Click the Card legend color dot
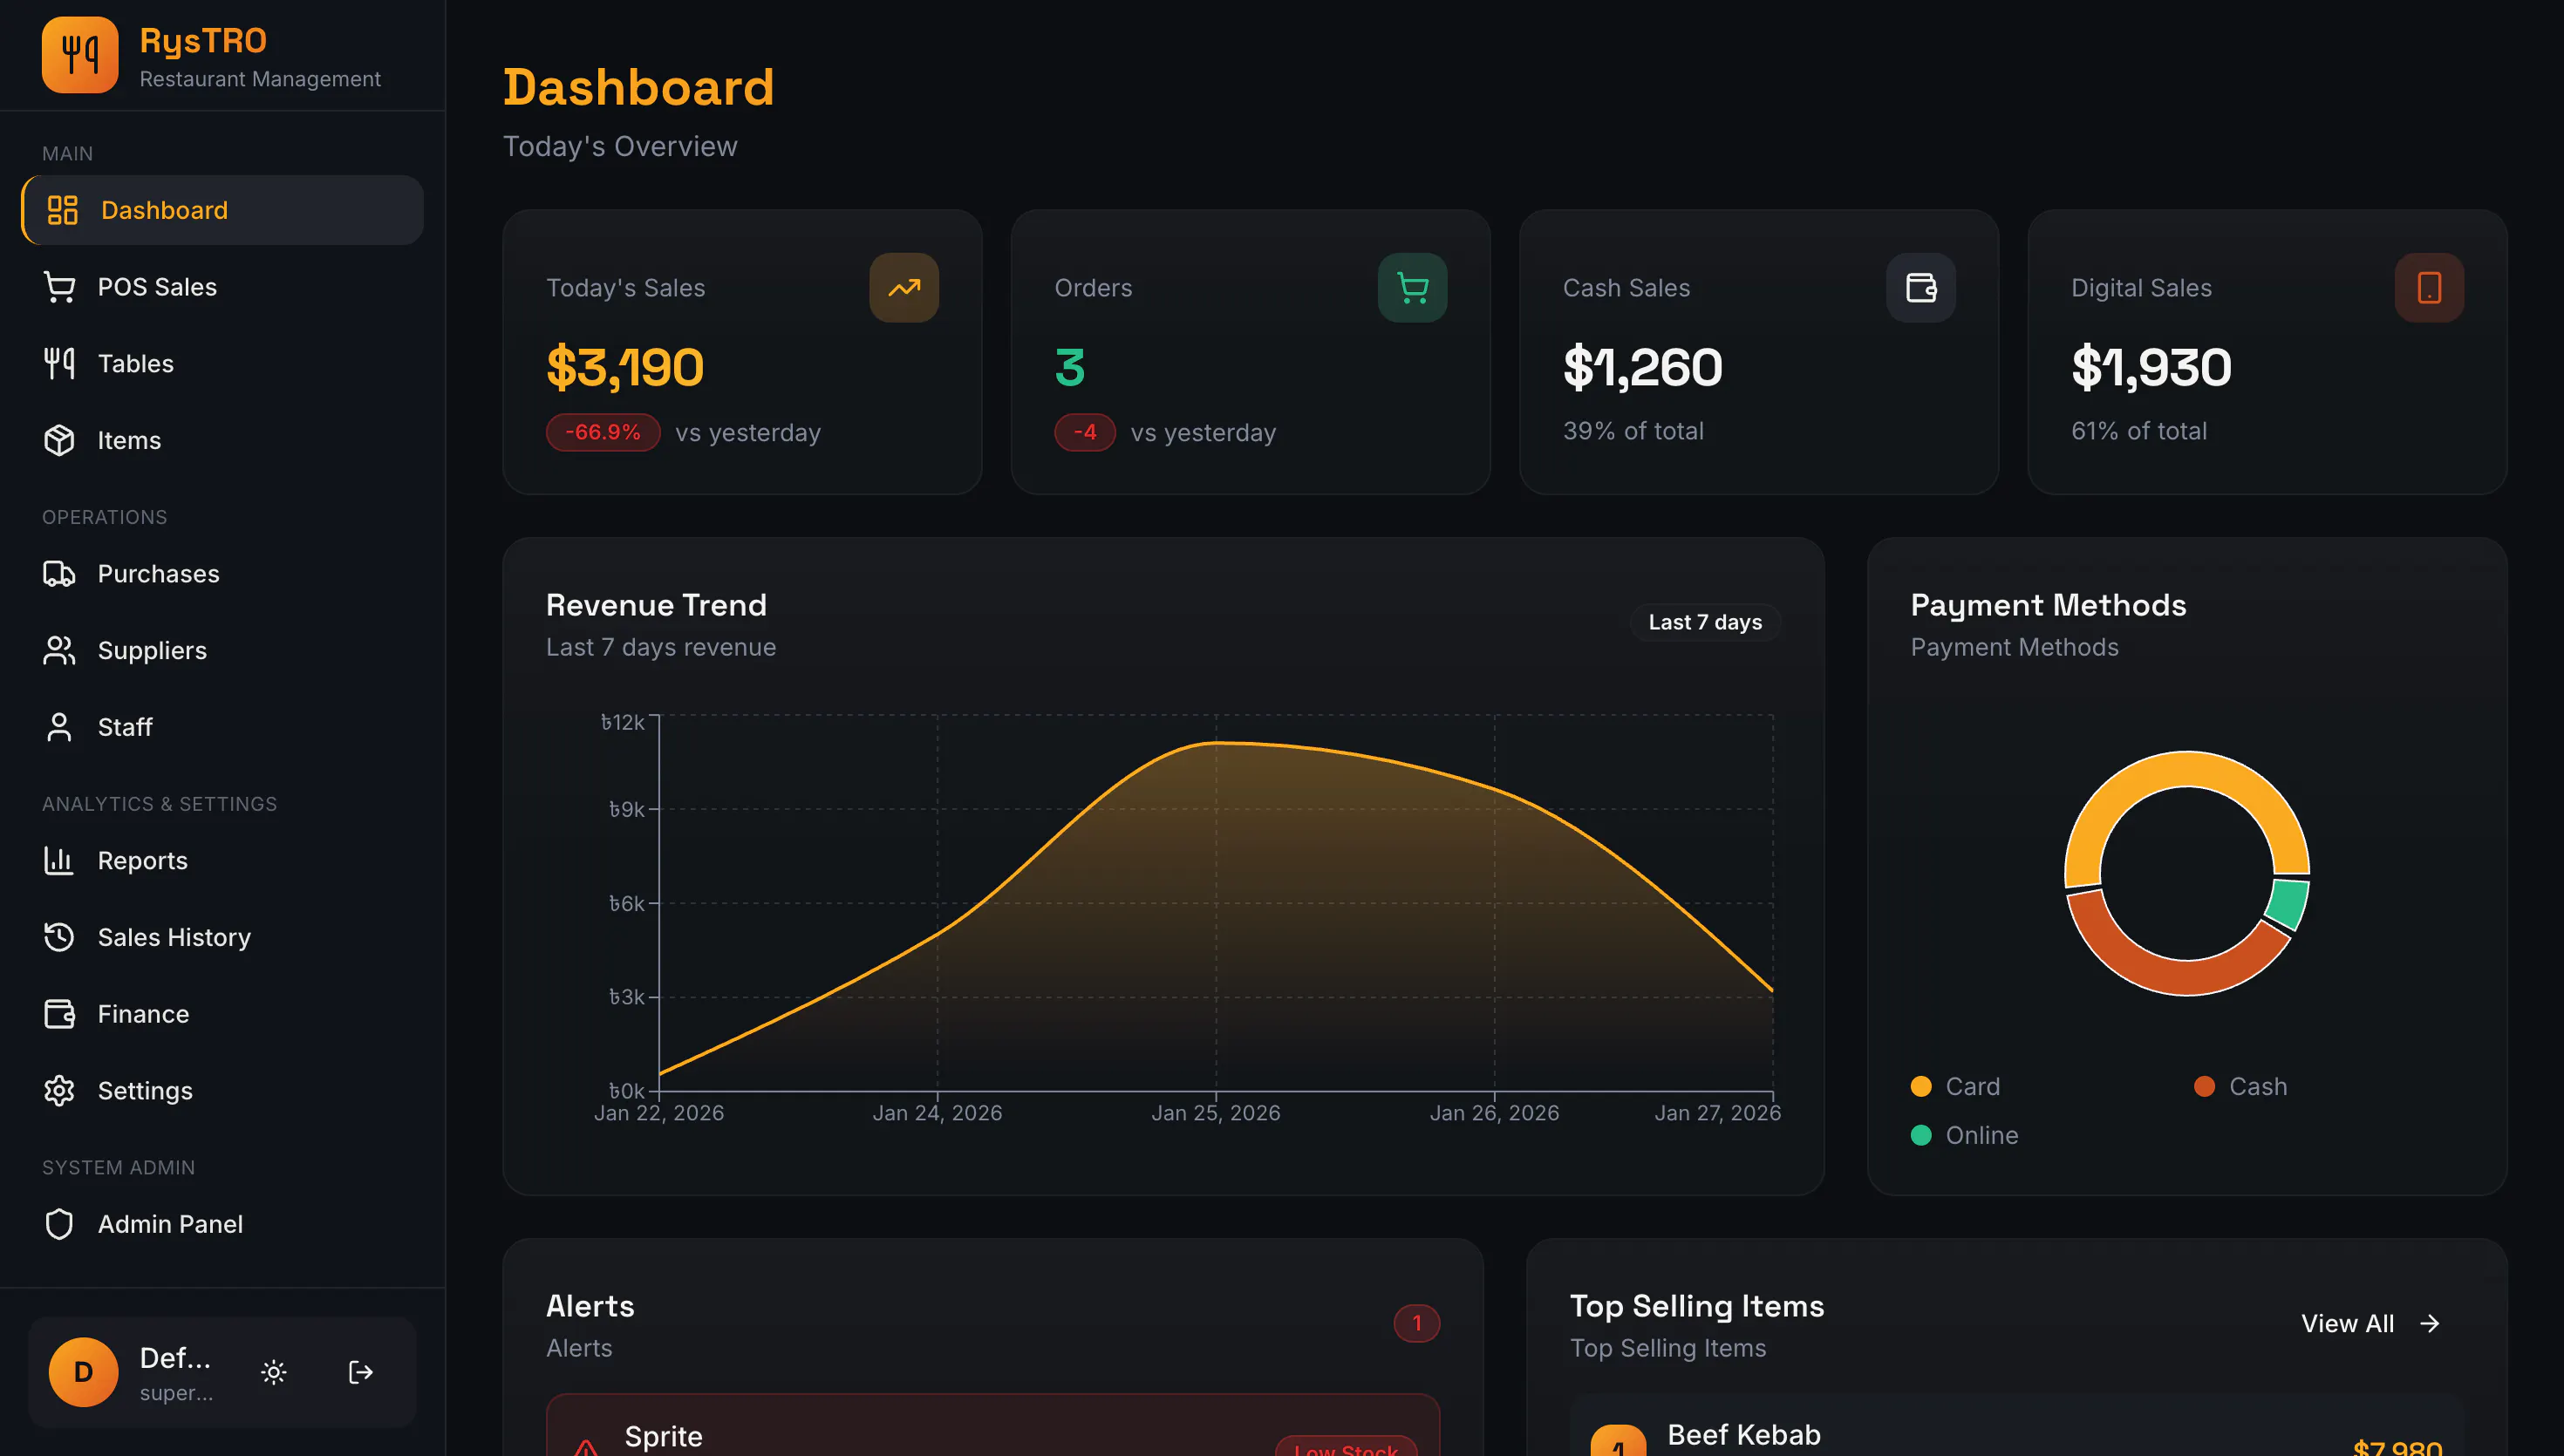 click(x=1920, y=1087)
